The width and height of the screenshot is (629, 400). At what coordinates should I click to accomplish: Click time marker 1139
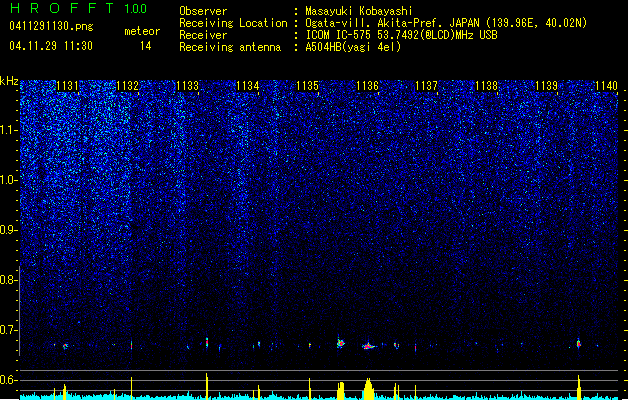point(547,86)
